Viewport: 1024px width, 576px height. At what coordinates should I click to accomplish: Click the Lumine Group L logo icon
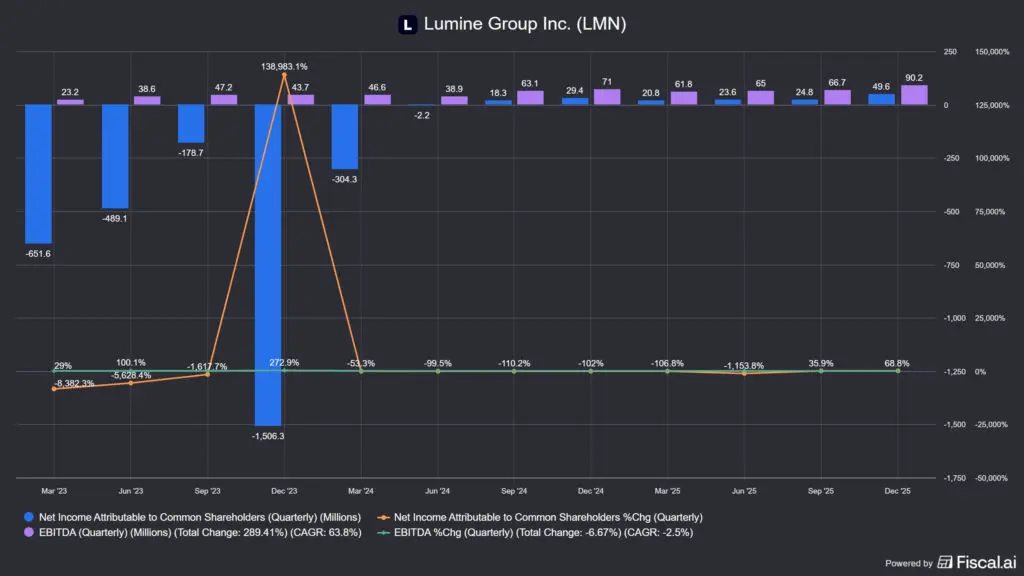(x=408, y=25)
